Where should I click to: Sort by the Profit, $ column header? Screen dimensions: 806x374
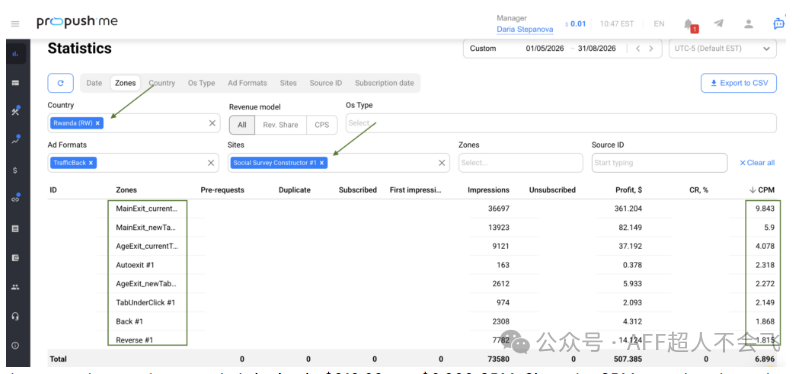pos(629,190)
